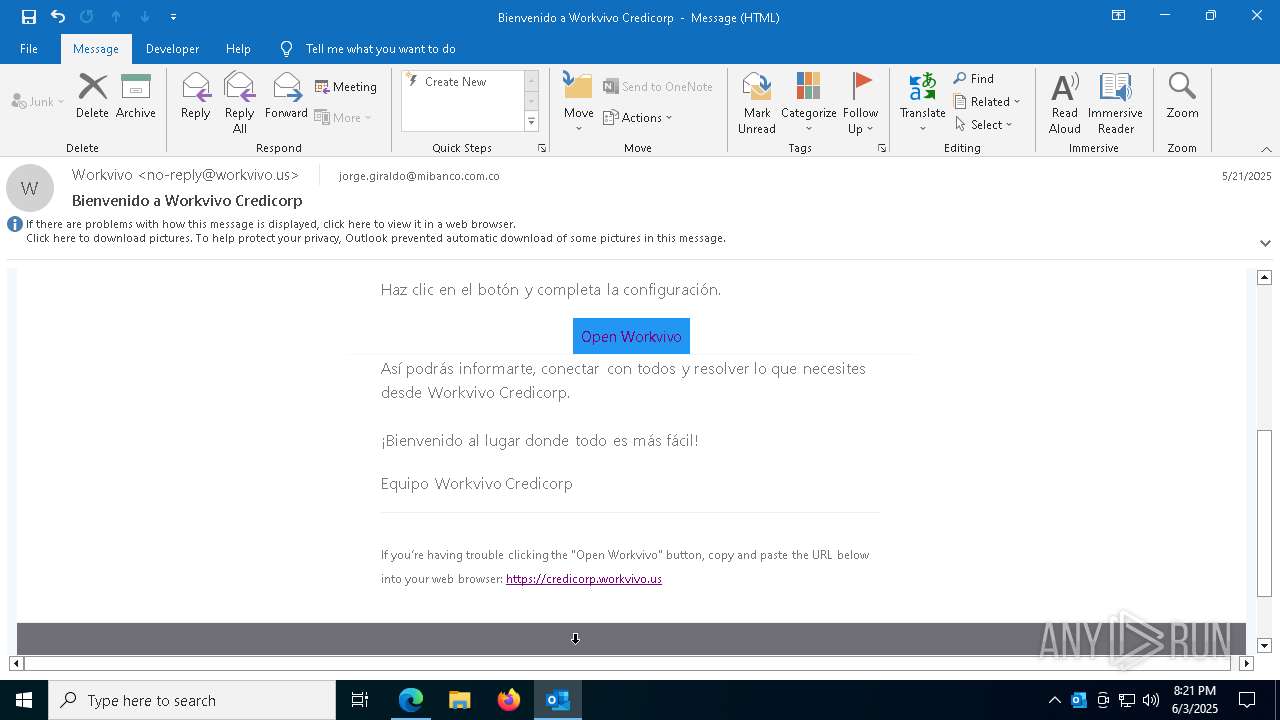This screenshot has height=720, width=1280.
Task: Open the notification center
Action: click(1247, 700)
